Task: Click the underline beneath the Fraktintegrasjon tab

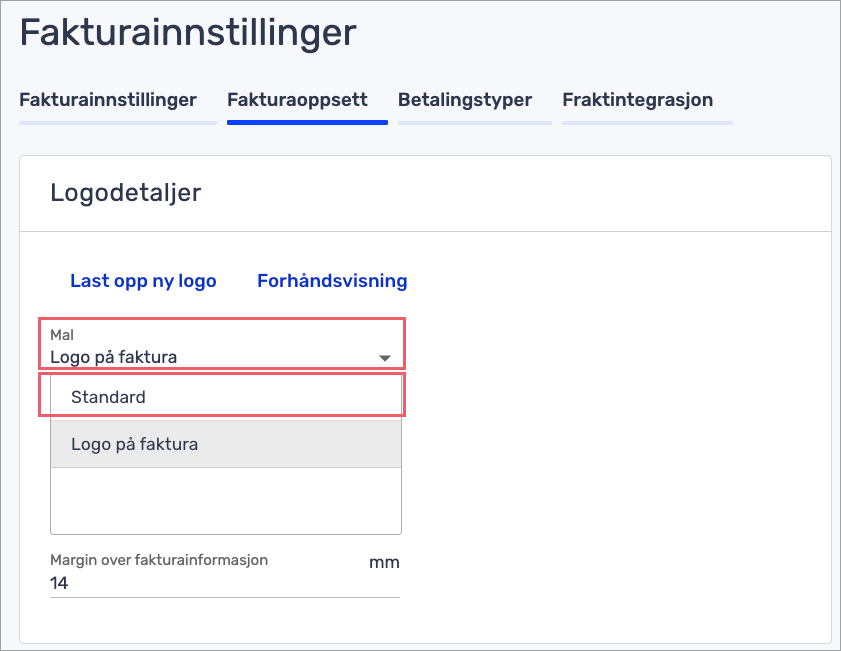Action: [647, 123]
